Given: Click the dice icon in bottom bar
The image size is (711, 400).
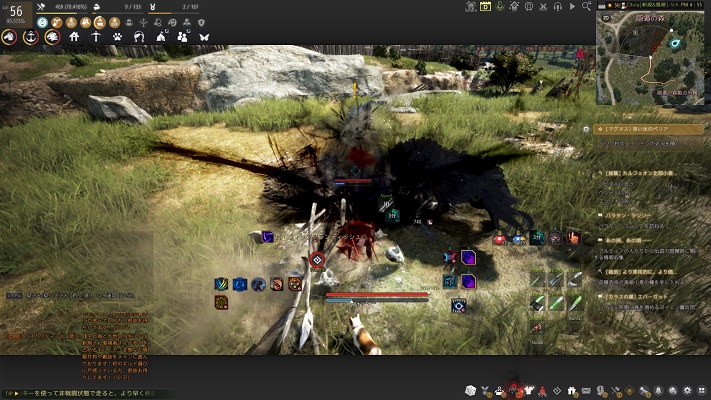Looking at the screenshot, I should 470,391.
